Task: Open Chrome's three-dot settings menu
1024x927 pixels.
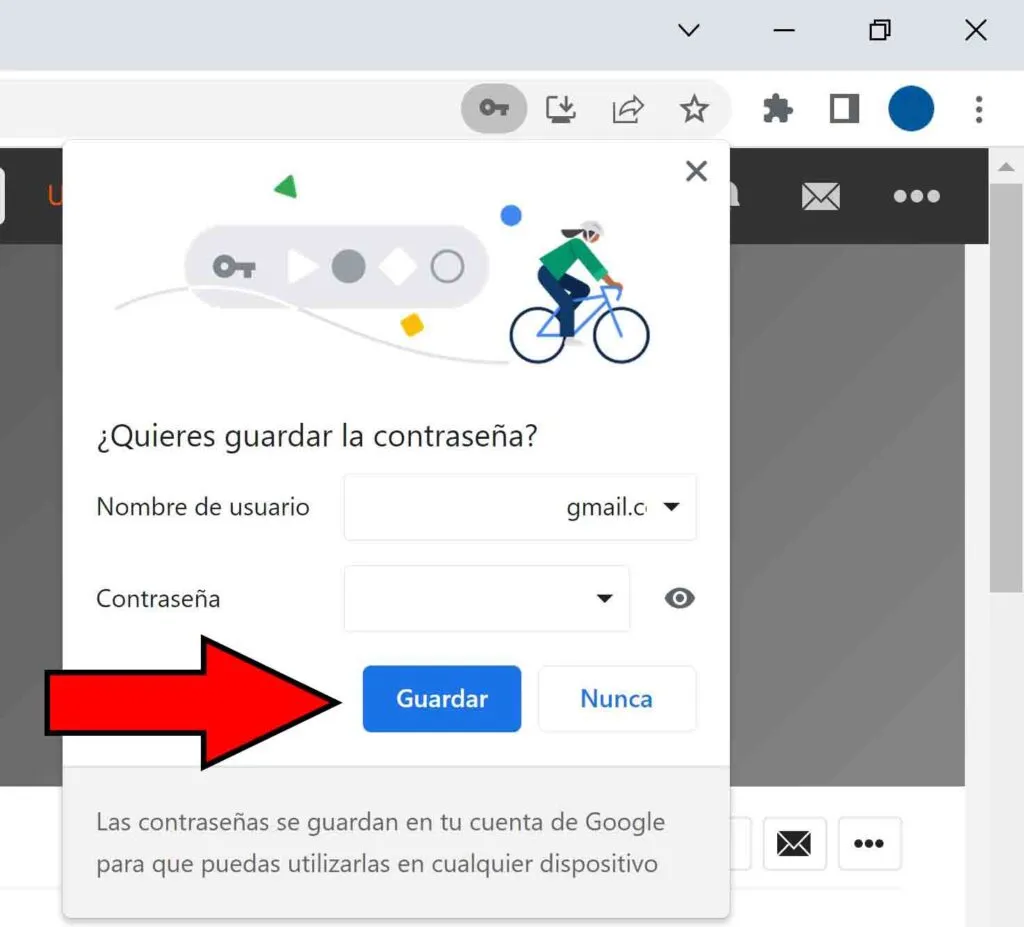Action: click(x=978, y=110)
